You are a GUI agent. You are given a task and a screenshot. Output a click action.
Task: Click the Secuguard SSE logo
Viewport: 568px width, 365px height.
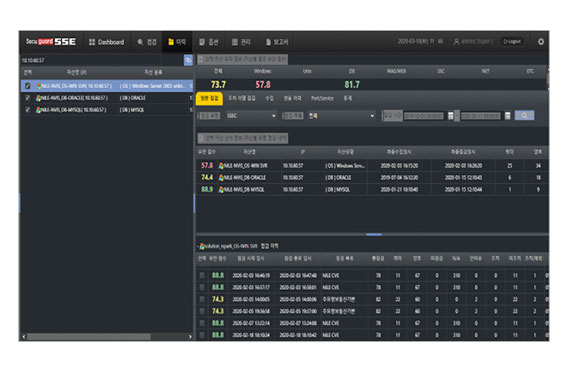pos(51,42)
